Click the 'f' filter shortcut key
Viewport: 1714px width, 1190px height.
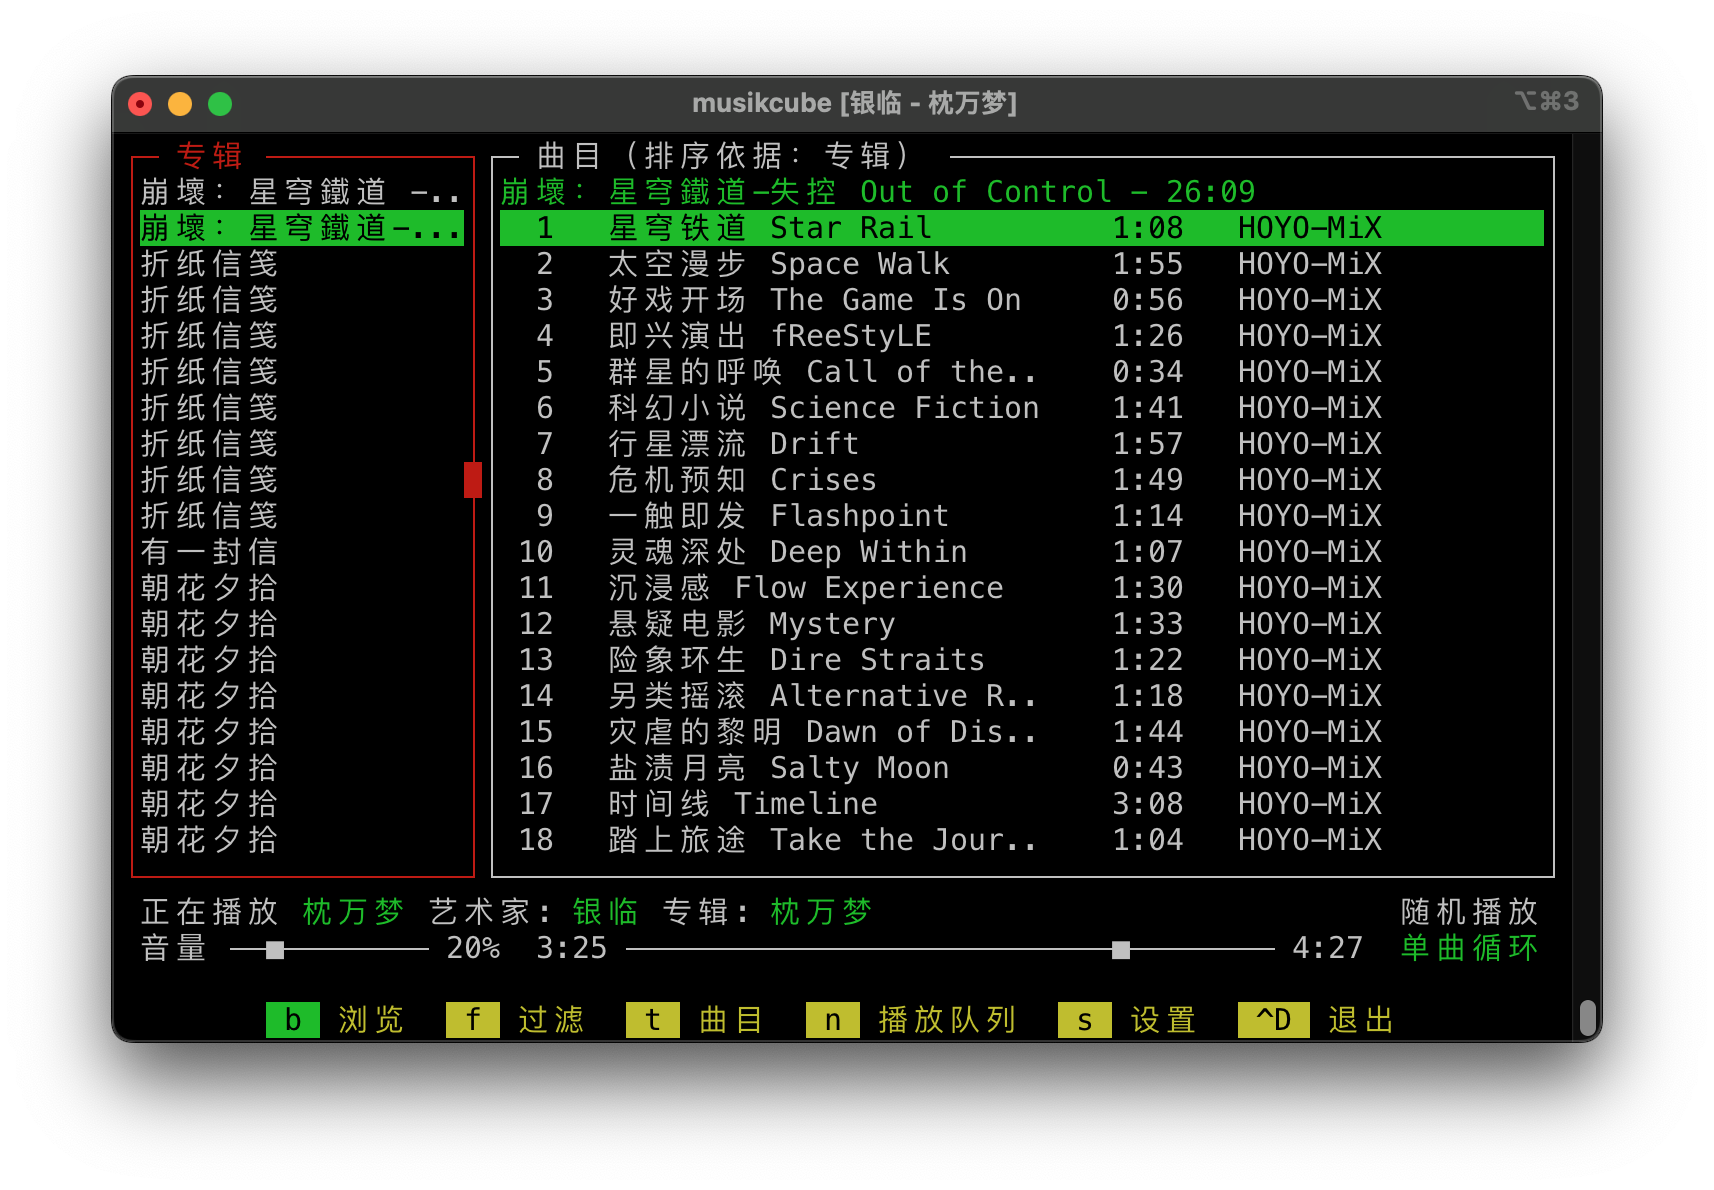pyautogui.click(x=472, y=1020)
